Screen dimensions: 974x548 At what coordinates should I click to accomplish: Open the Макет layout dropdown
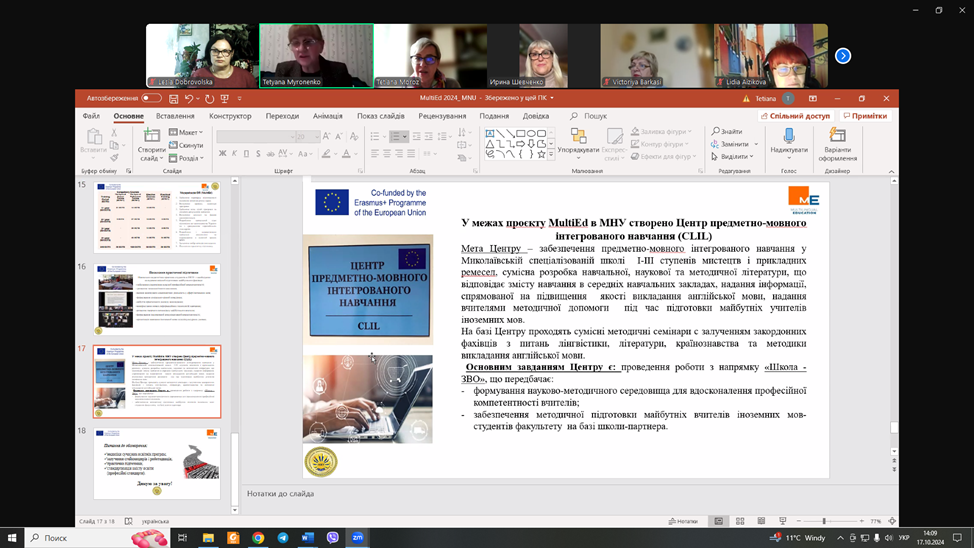(187, 132)
